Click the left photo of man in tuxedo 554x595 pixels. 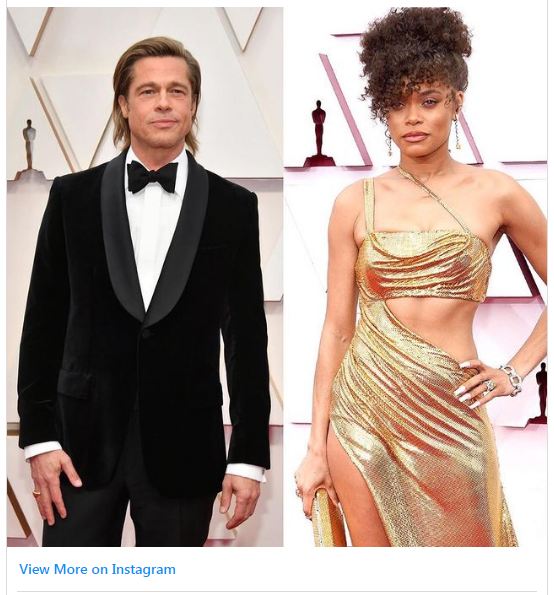tap(145, 277)
